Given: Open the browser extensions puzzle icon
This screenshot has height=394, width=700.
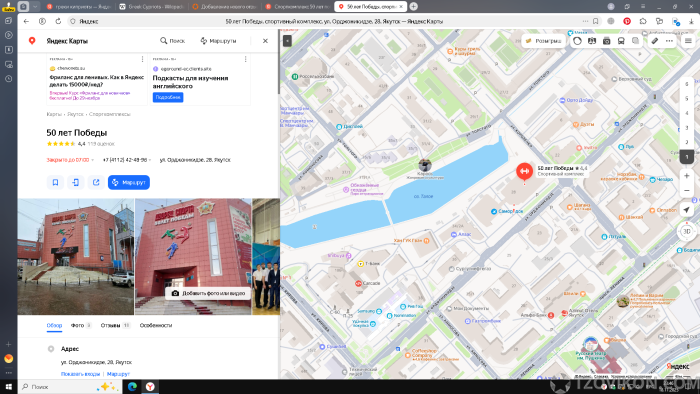Looking at the screenshot, I should coord(643,21).
